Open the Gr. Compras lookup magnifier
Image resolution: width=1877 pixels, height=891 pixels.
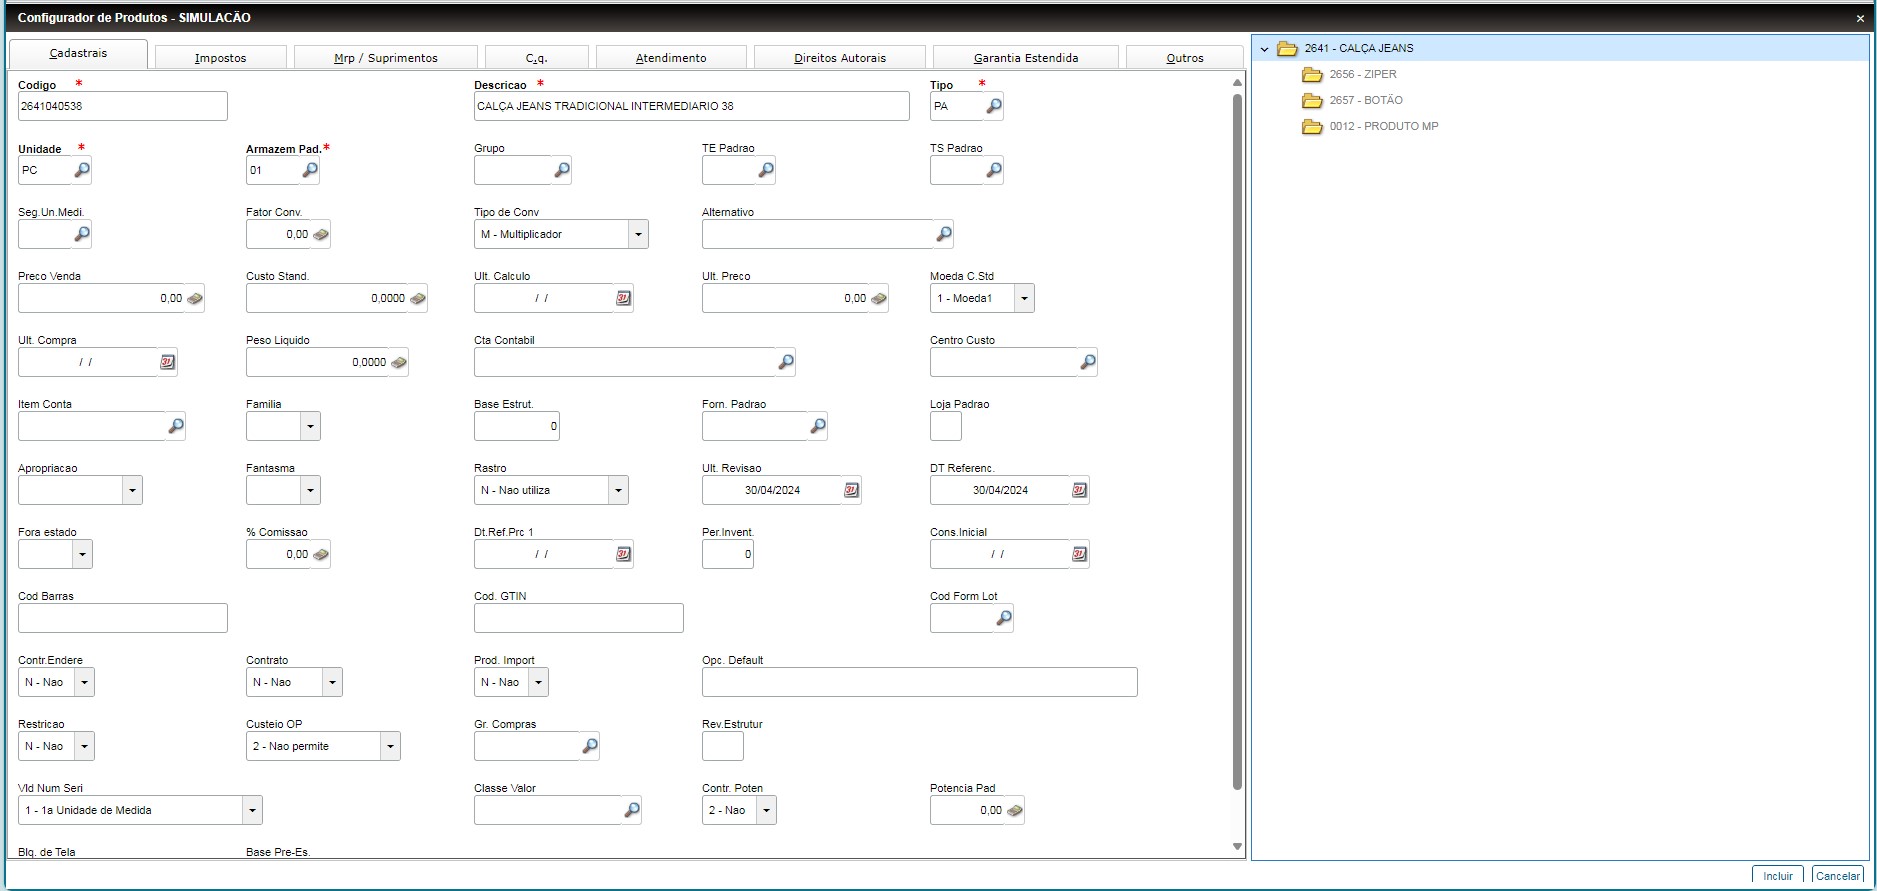590,746
